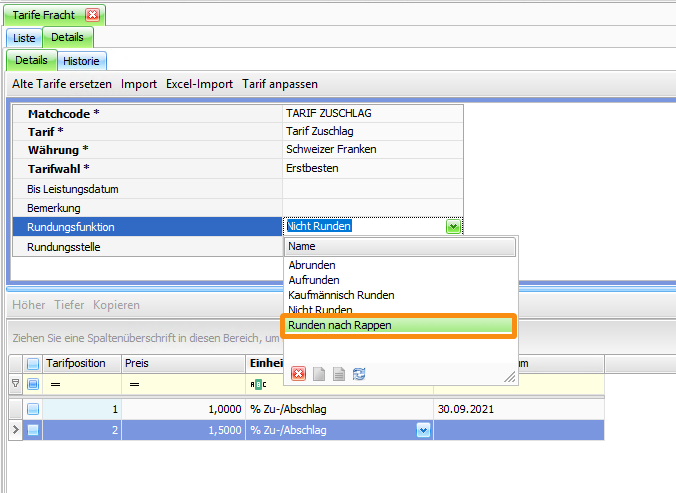Click Alte Tarife ersetzen
Image resolution: width=676 pixels, height=493 pixels.
point(61,84)
